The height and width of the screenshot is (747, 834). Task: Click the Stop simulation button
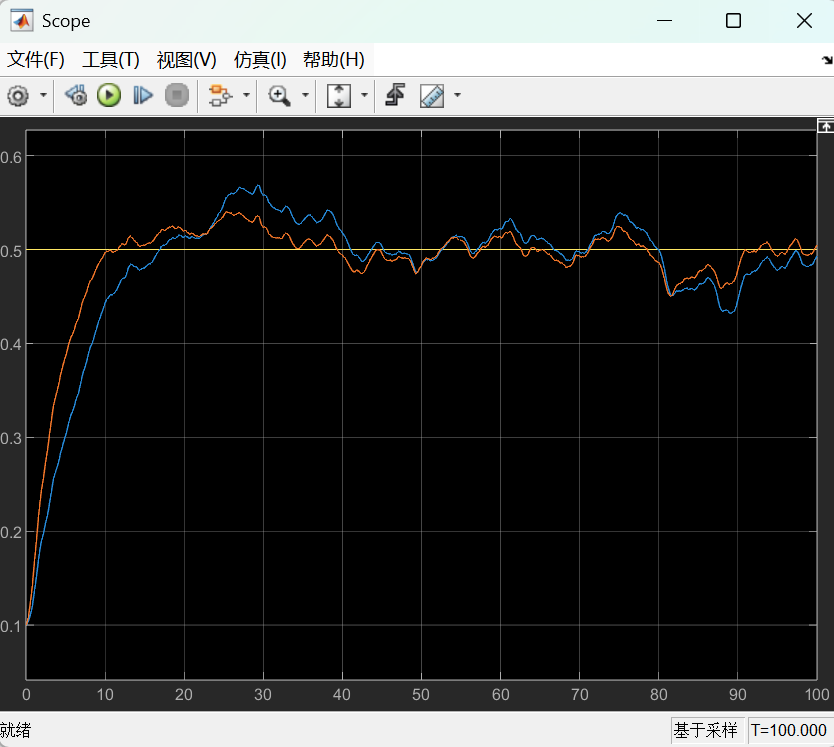(x=176, y=96)
